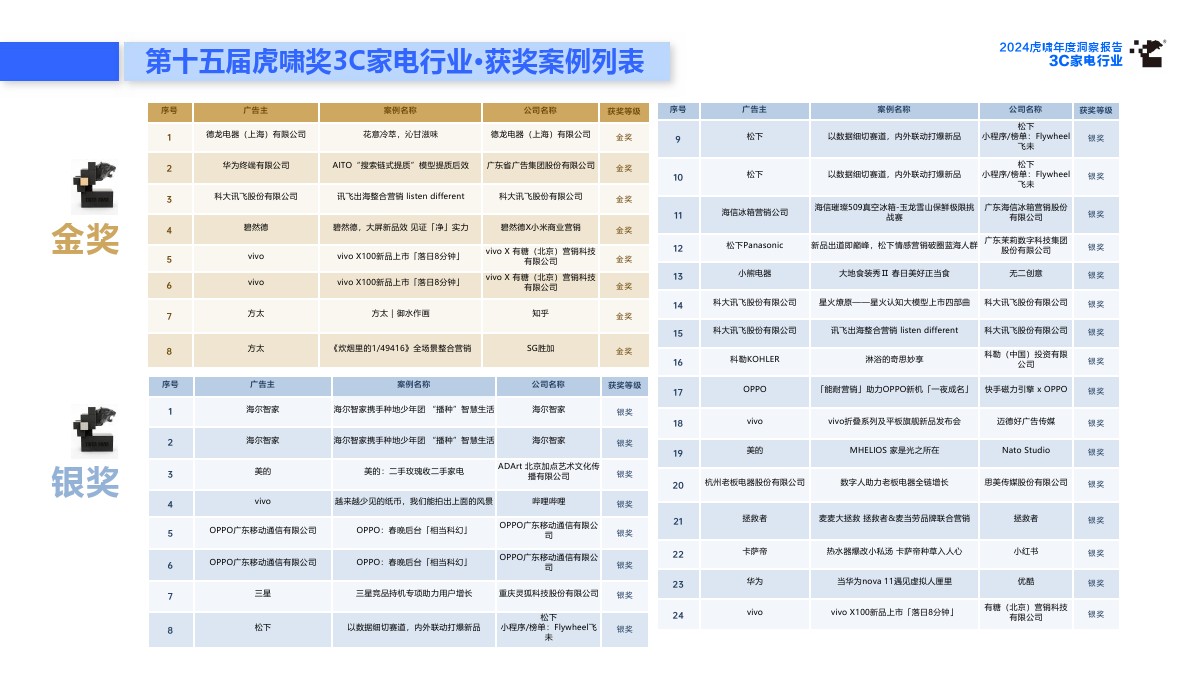Image resolution: width=1200 pixels, height=675 pixels.
Task: Click the large 金奖 label
Action: 85,239
